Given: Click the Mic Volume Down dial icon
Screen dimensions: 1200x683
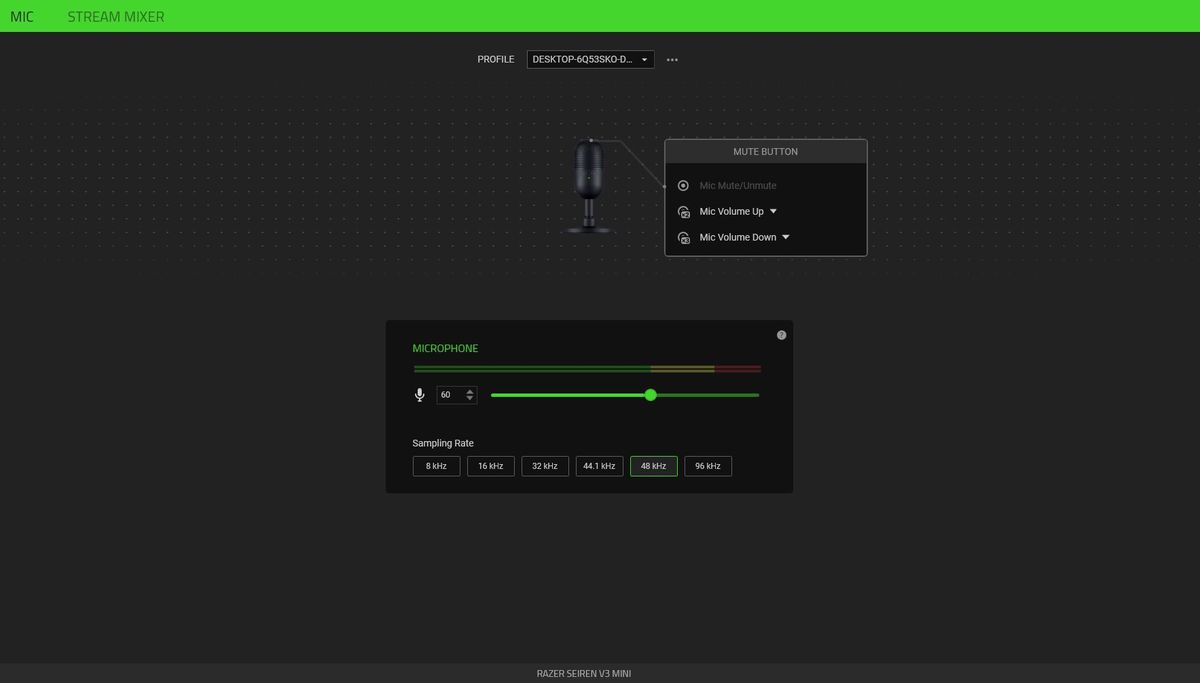Looking at the screenshot, I should click(683, 237).
